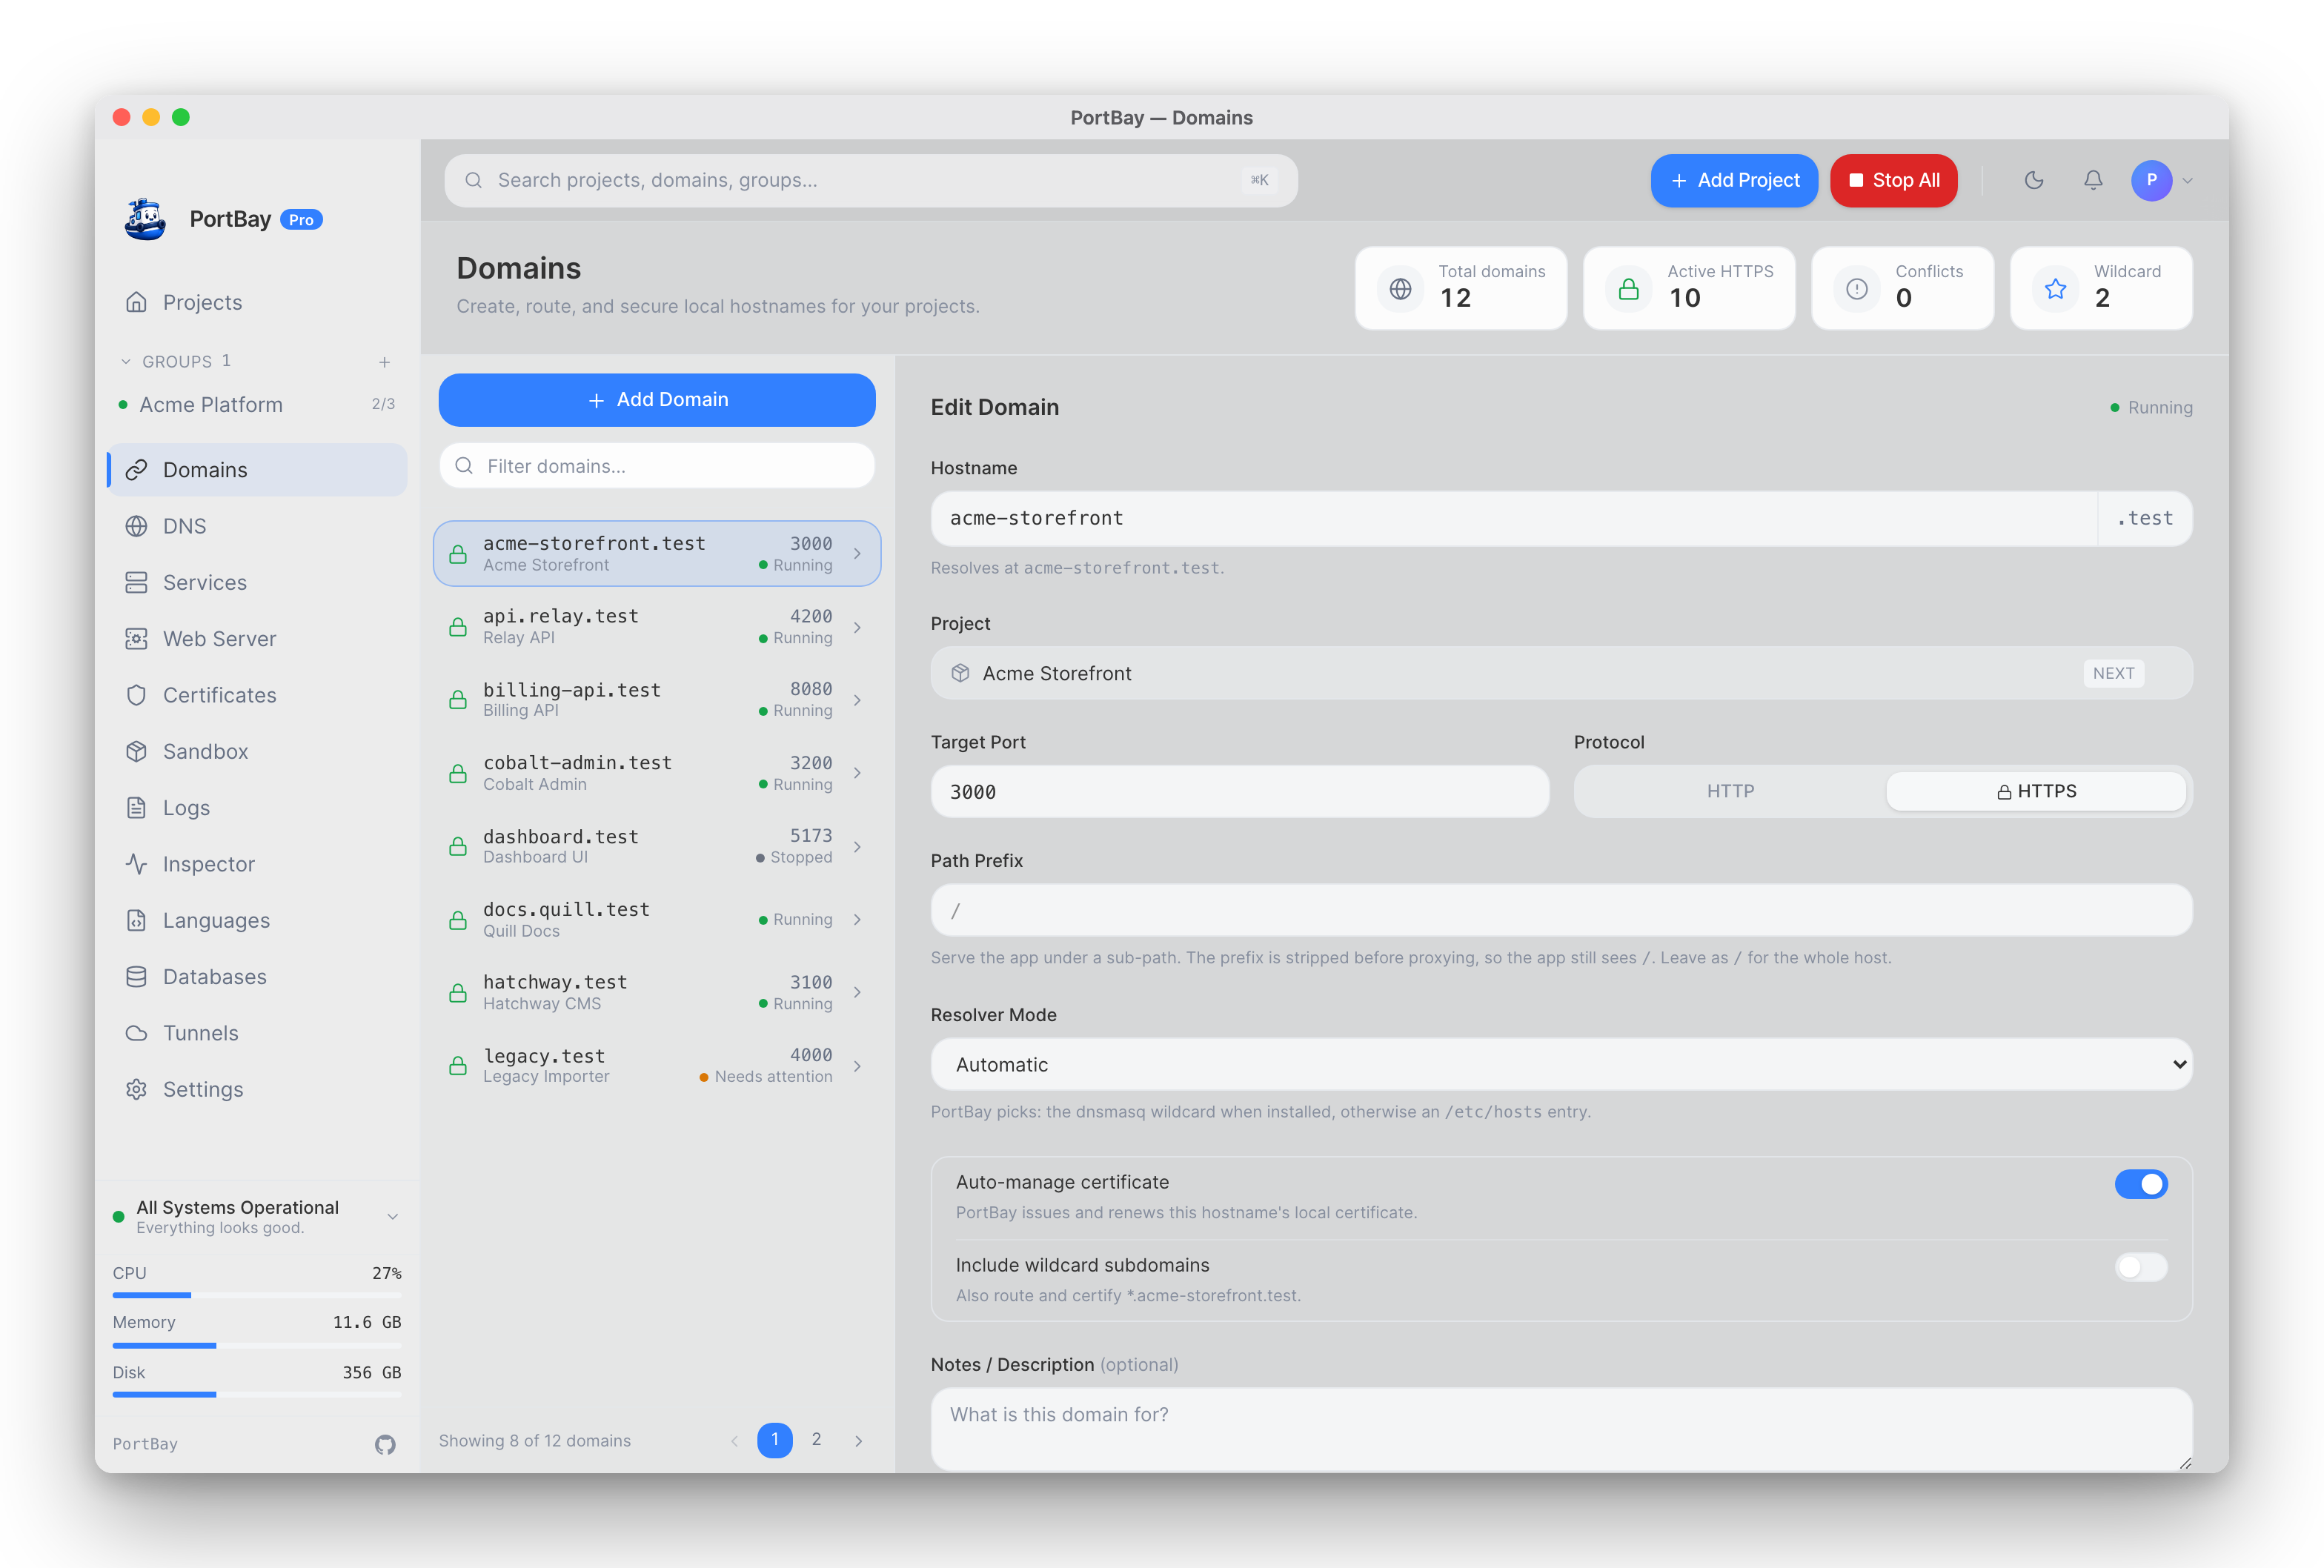Image resolution: width=2324 pixels, height=1568 pixels.
Task: Go to Services page
Action: 257,582
